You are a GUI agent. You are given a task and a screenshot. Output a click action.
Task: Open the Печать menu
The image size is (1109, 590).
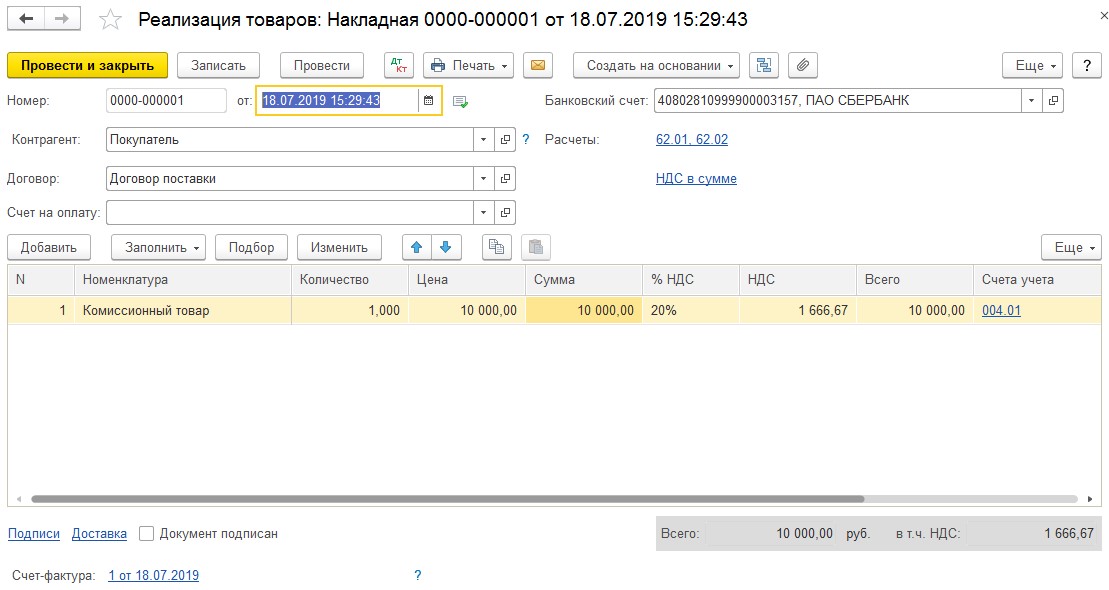(468, 65)
